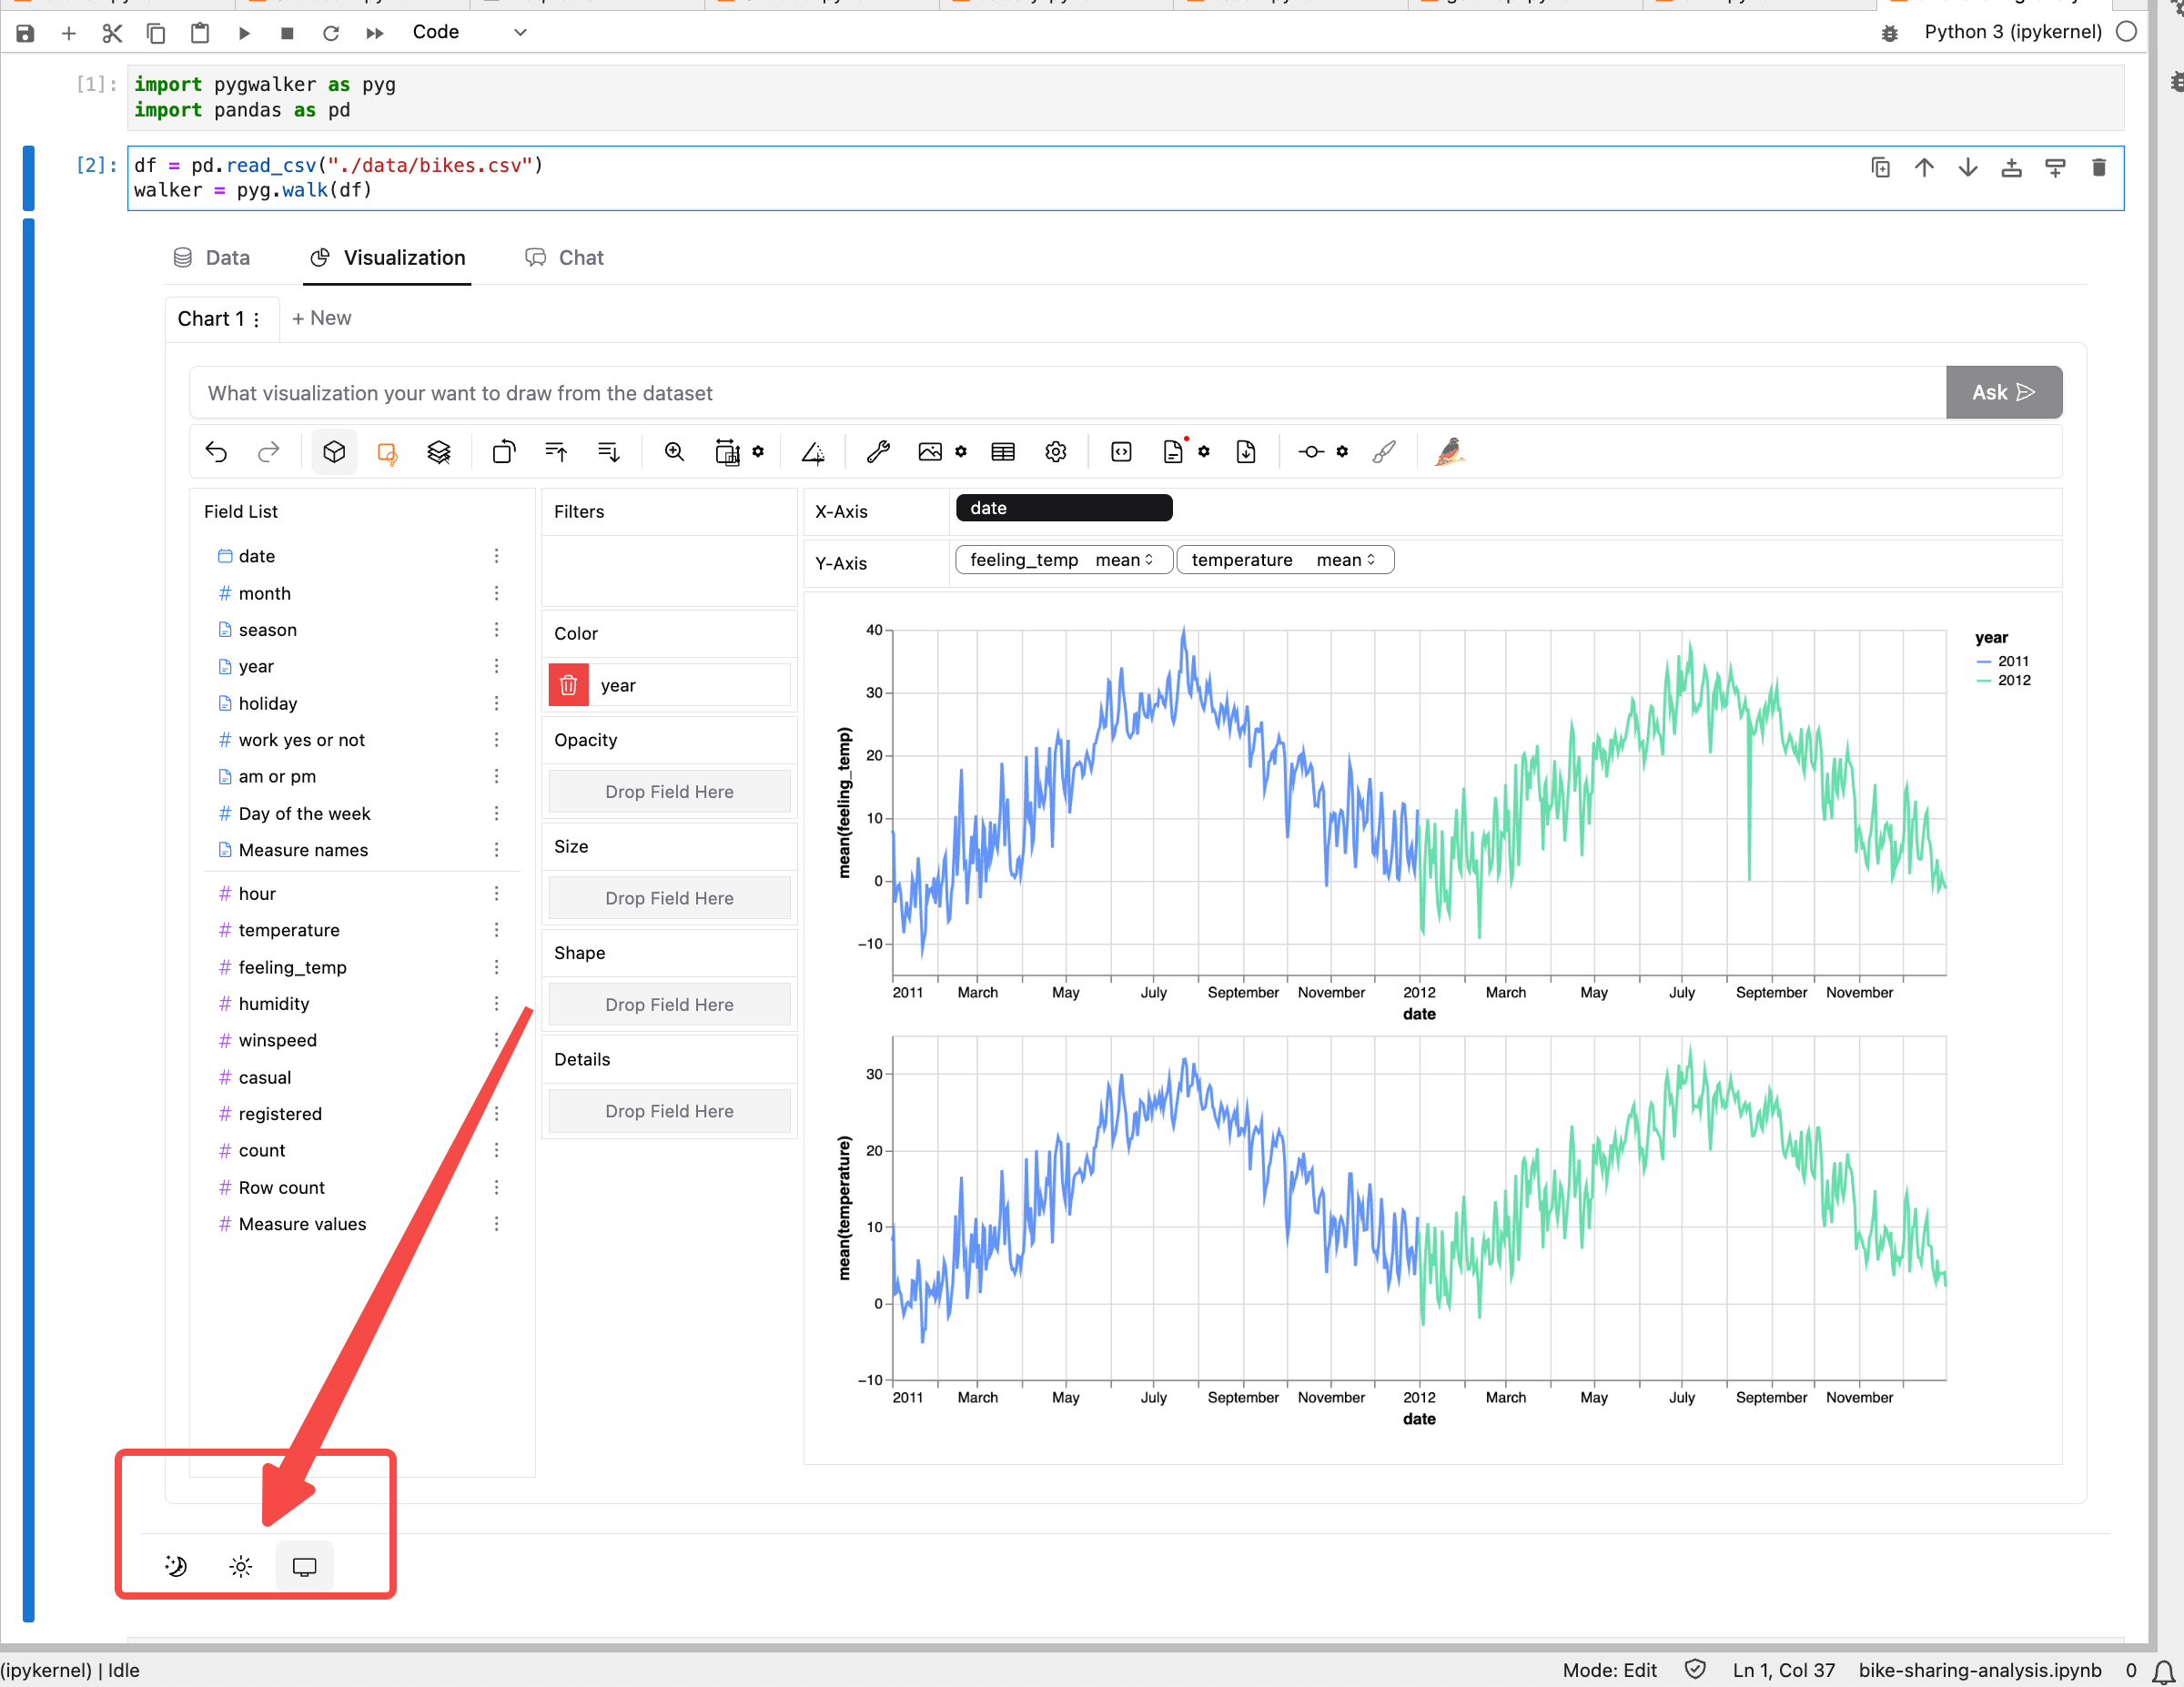Viewport: 2184px width, 1687px height.
Task: Open Chart 1 tab options menu
Action: click(257, 319)
